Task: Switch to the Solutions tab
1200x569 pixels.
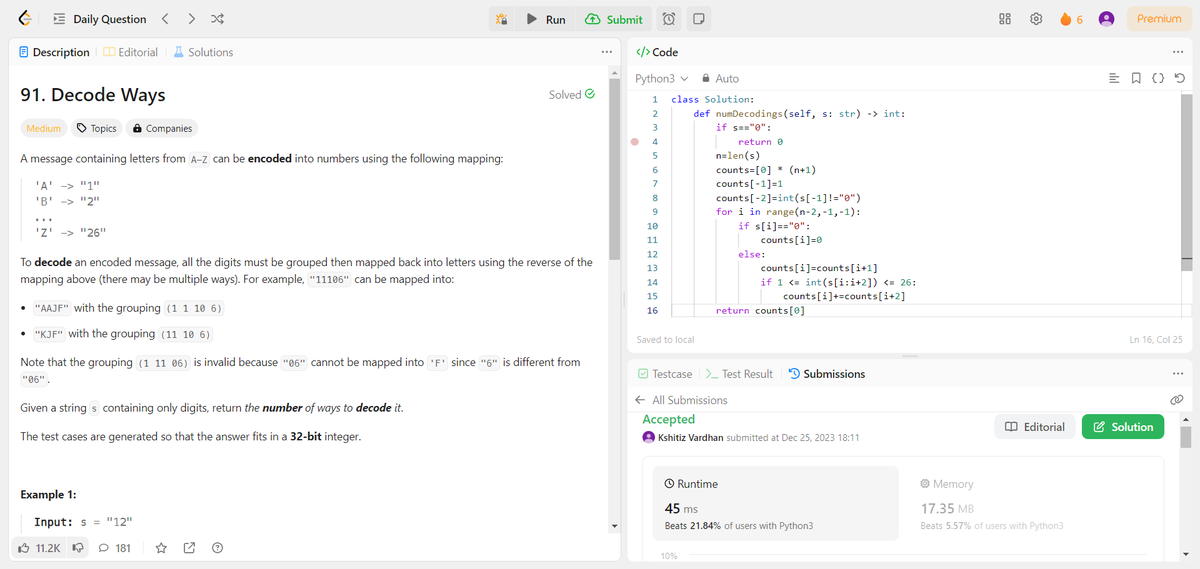Action: [x=203, y=52]
